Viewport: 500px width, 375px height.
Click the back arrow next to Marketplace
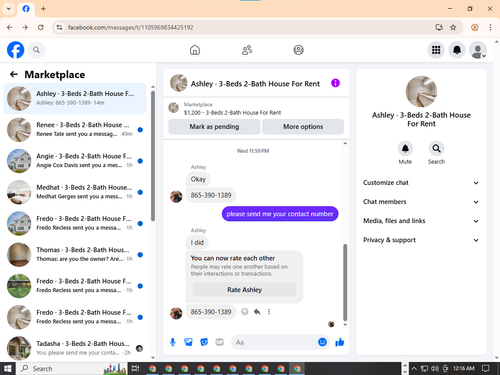tap(14, 74)
